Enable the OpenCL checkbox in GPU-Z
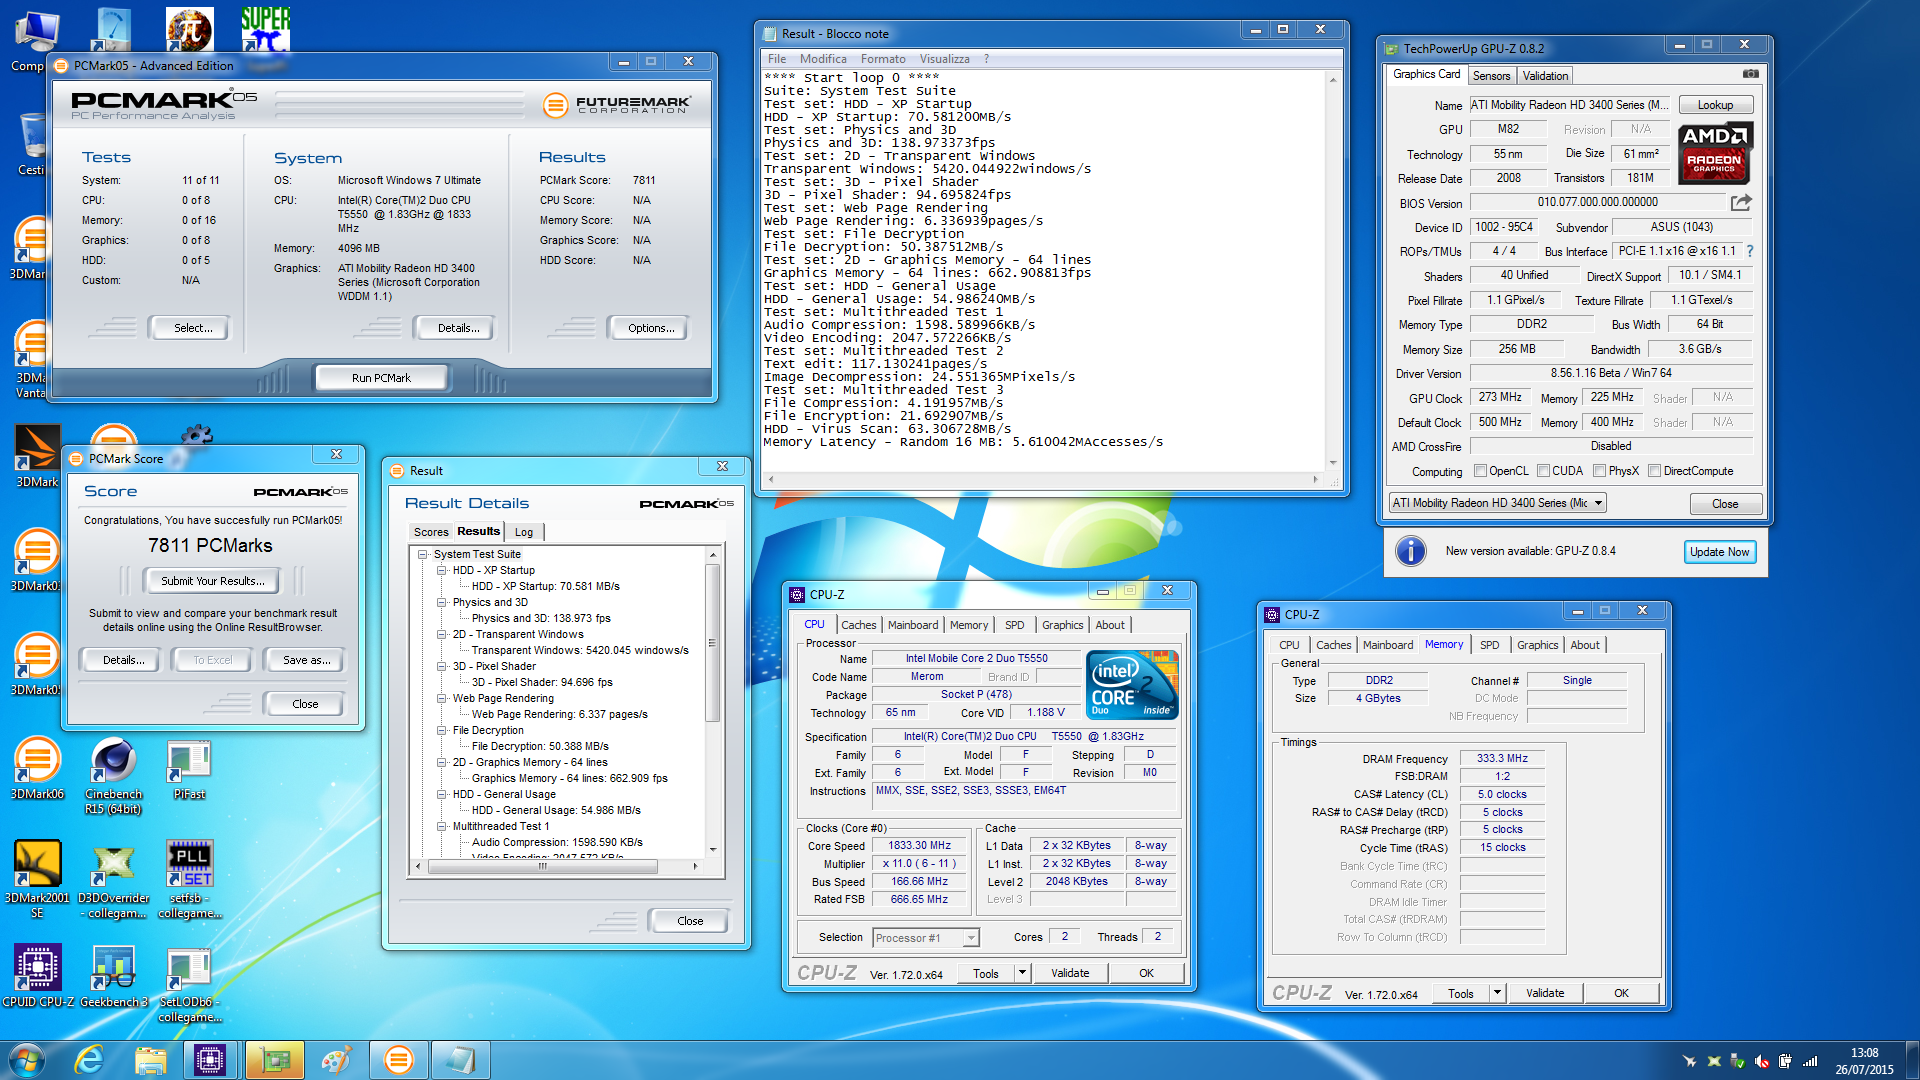 1480,471
